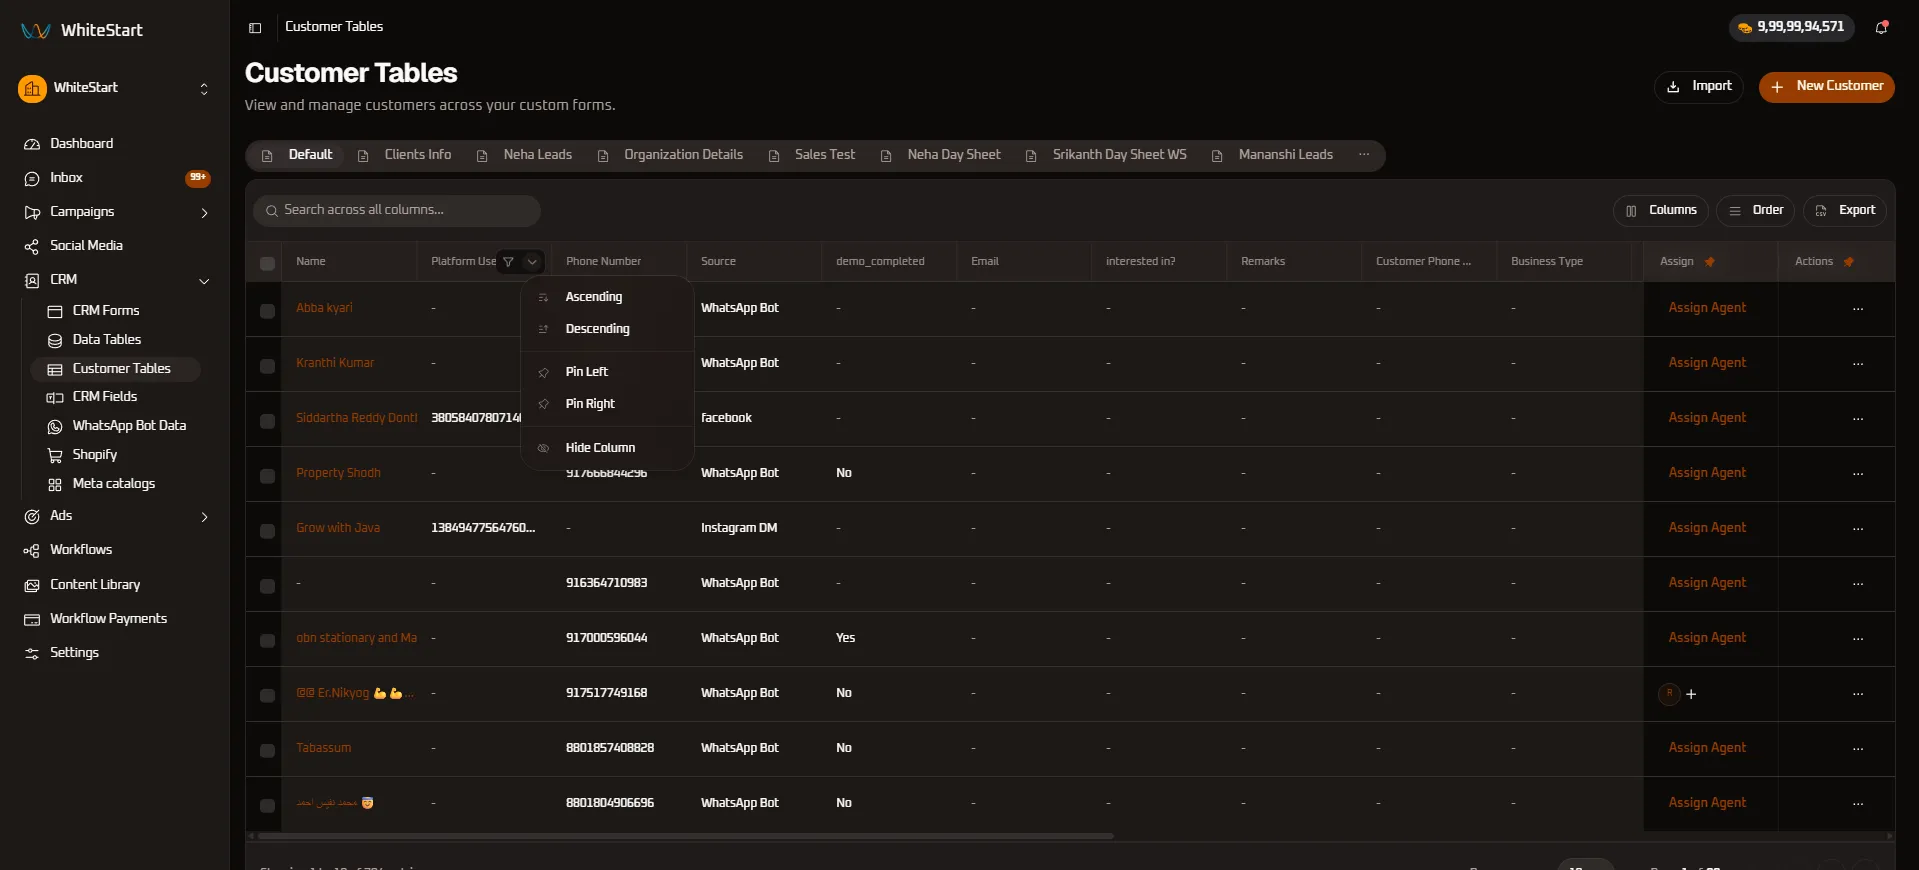This screenshot has width=1919, height=870.
Task: Show more form tabs via ellipsis
Action: [x=1364, y=155]
